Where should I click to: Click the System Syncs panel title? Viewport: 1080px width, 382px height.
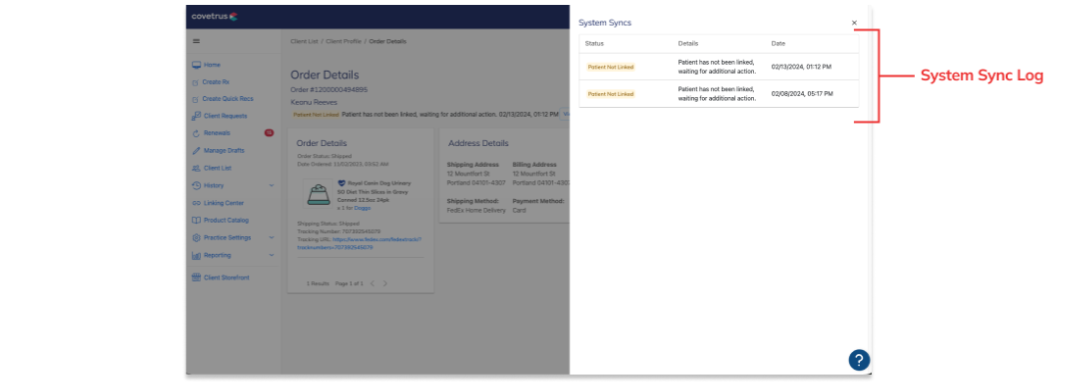(605, 23)
